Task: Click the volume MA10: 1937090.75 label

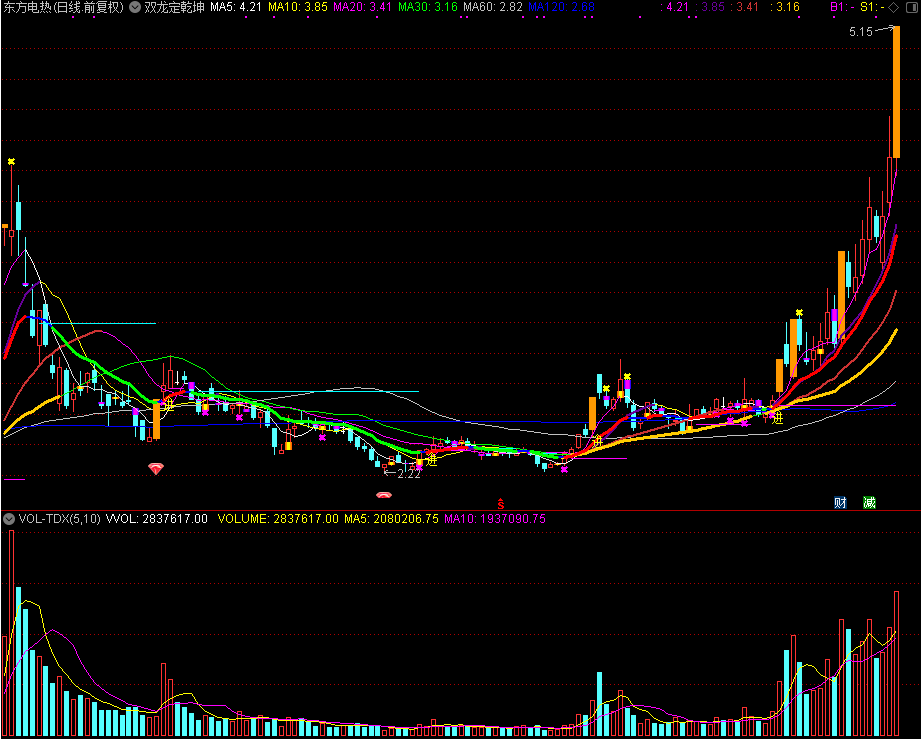Action: 495,519
